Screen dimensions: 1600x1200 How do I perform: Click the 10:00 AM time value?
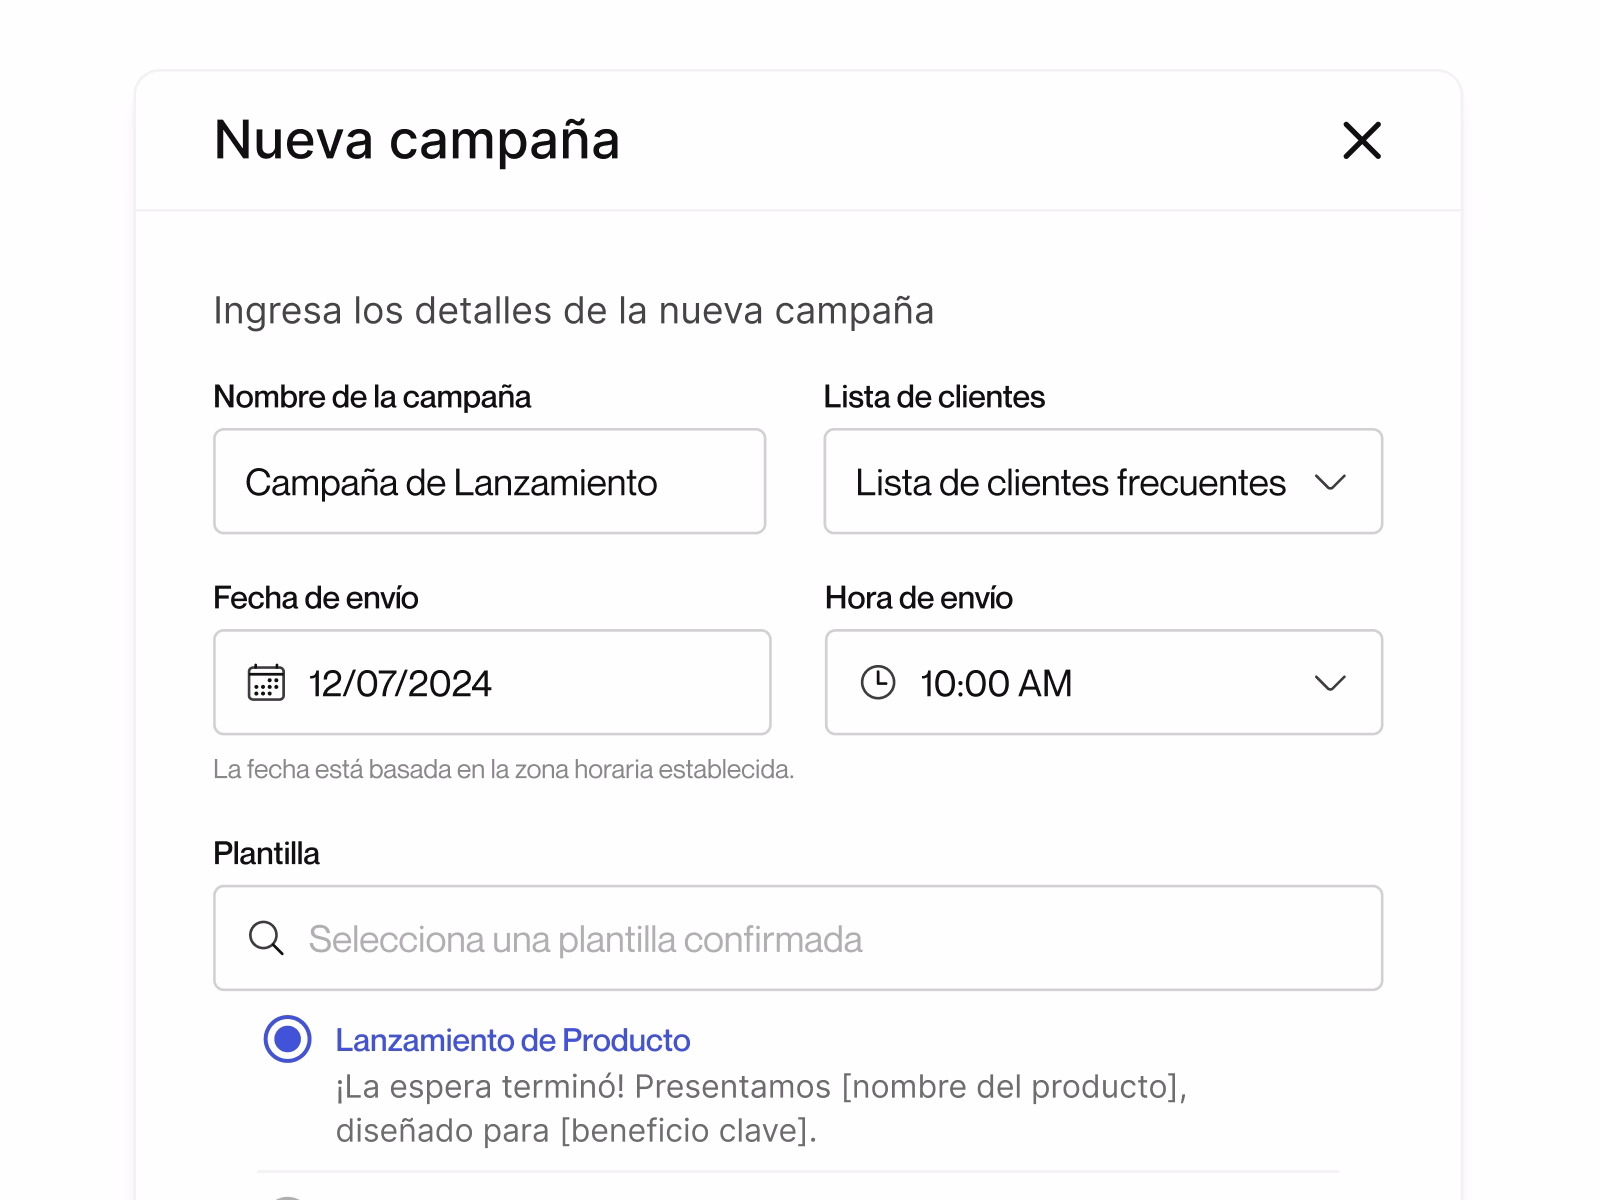(x=996, y=684)
